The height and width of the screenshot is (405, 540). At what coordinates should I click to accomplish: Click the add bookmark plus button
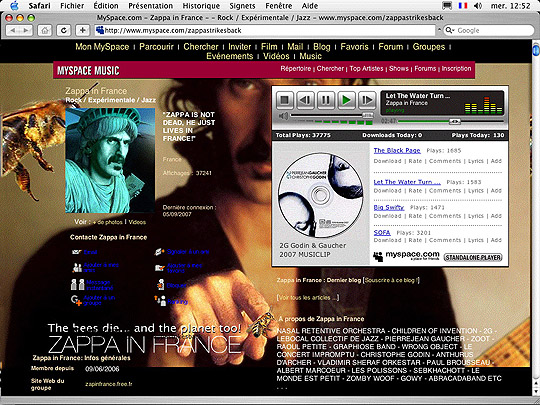(x=82, y=30)
